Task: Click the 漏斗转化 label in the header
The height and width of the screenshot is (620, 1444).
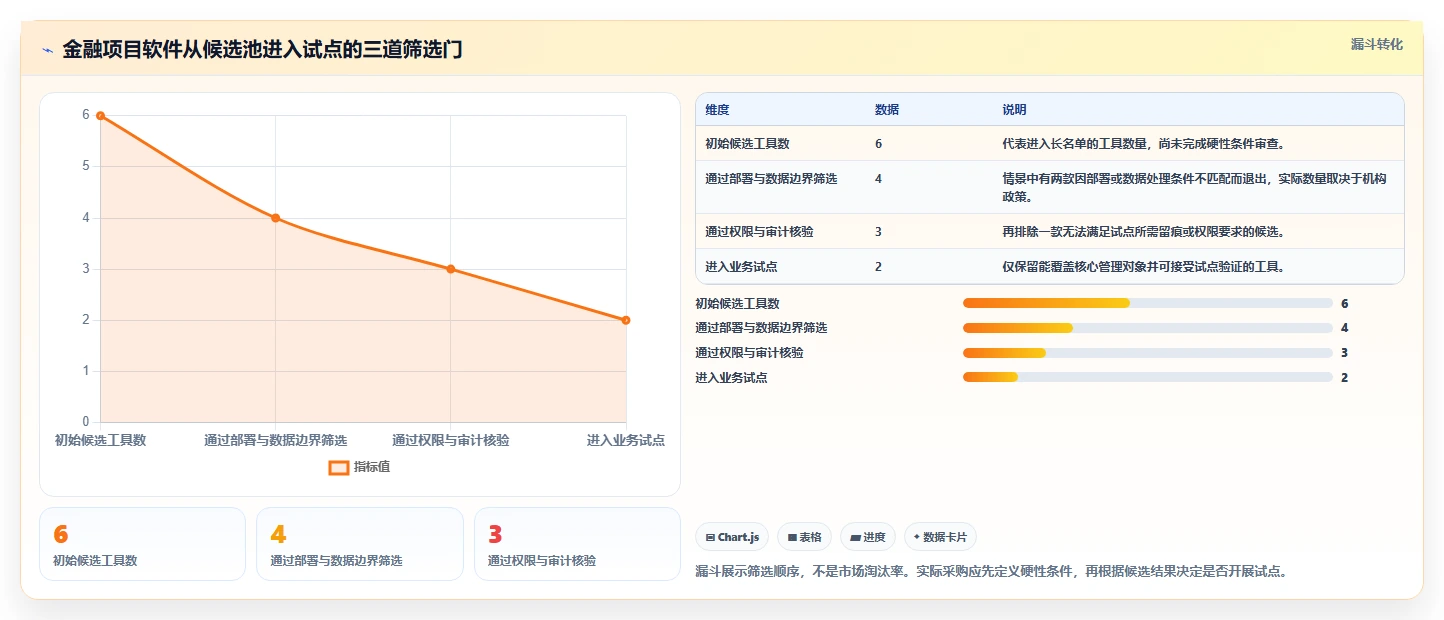Action: click(1377, 44)
